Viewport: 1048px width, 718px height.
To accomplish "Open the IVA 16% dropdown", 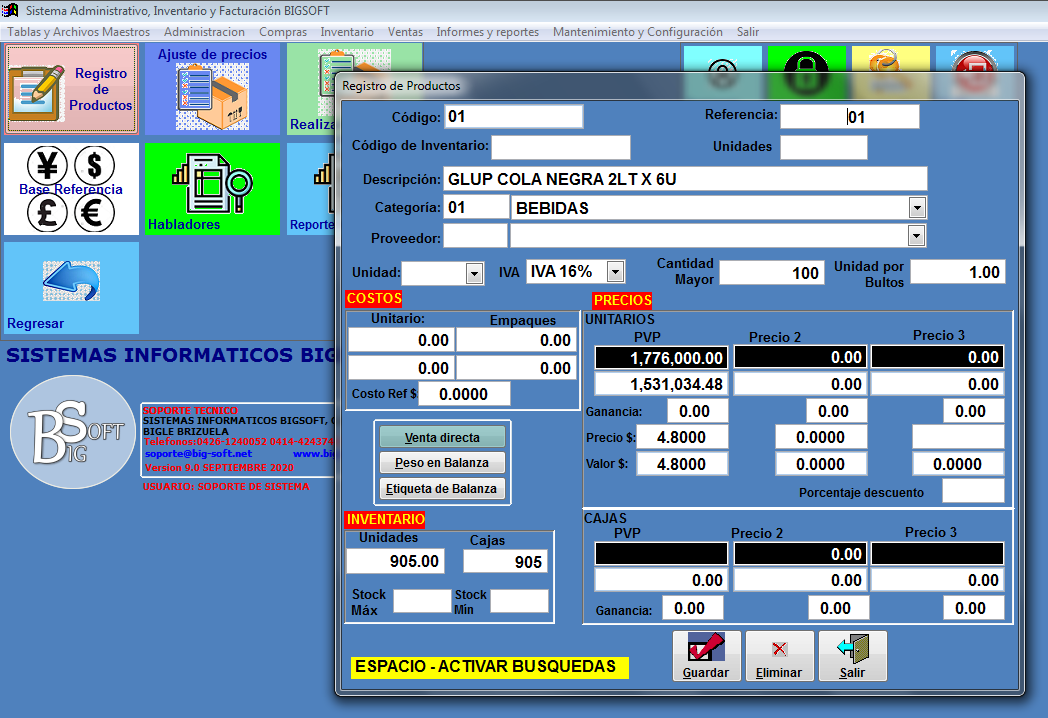I will pyautogui.click(x=615, y=272).
